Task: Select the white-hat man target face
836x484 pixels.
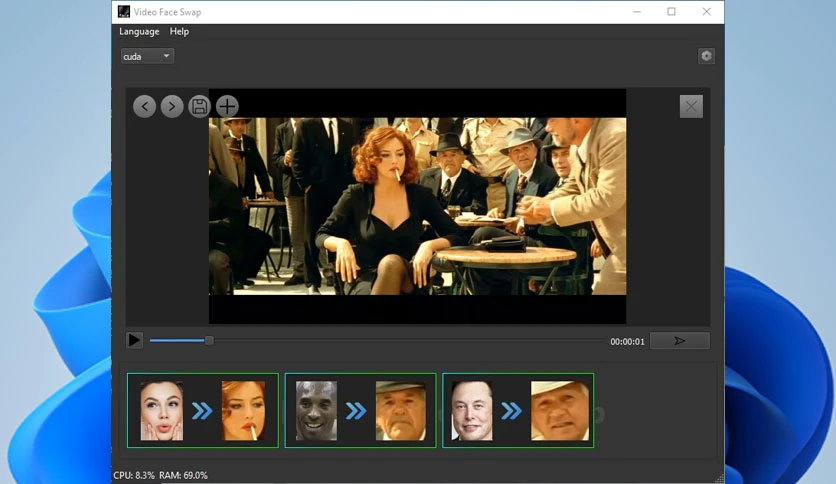Action: 560,410
